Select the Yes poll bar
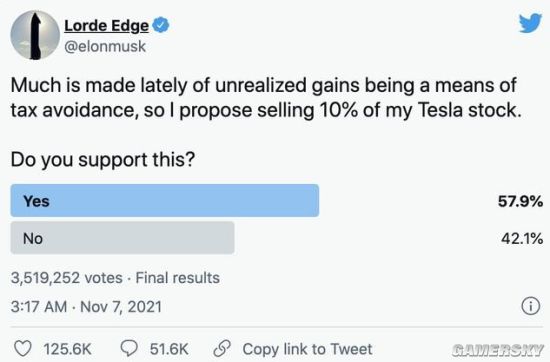The image size is (550, 362). 165,201
